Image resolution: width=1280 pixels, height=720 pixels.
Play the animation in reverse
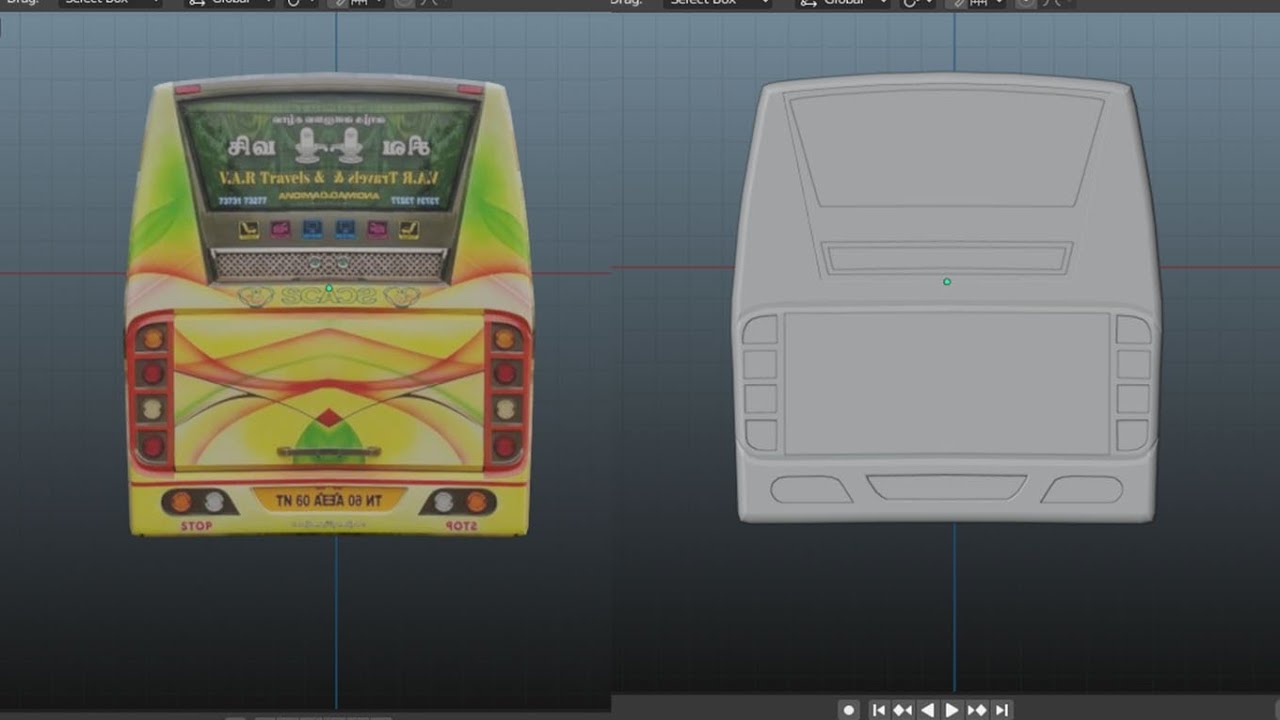pos(927,710)
